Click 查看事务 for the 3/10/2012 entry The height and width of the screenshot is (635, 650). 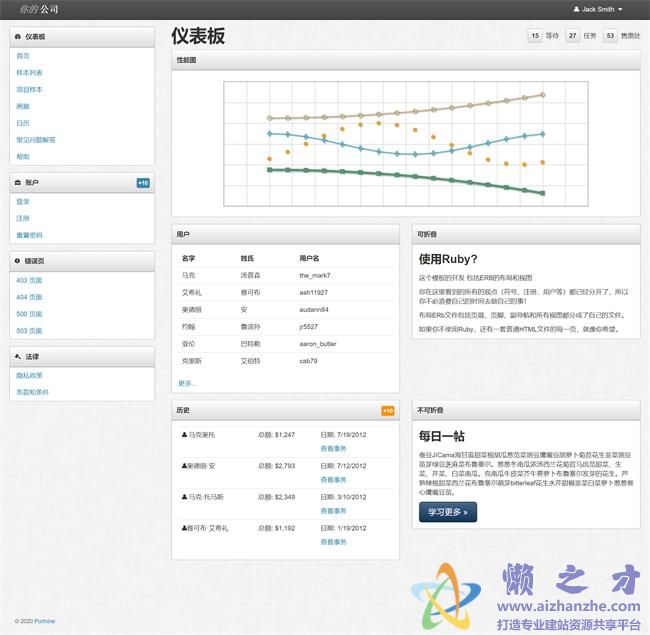point(333,511)
